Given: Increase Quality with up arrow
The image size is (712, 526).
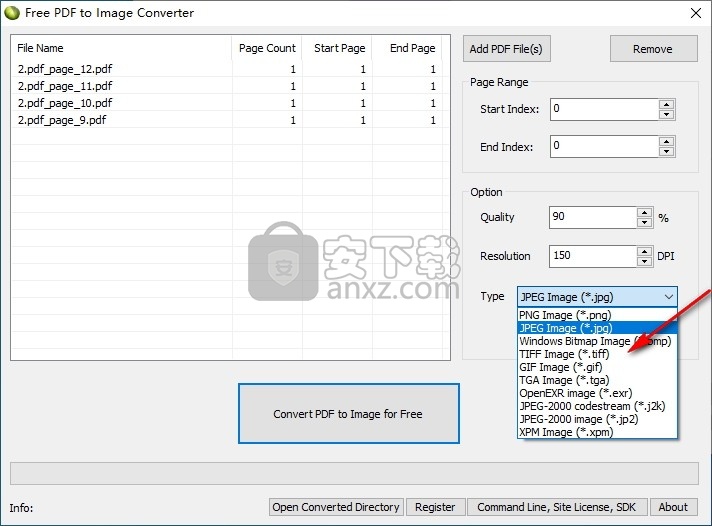Looking at the screenshot, I should tap(645, 212).
